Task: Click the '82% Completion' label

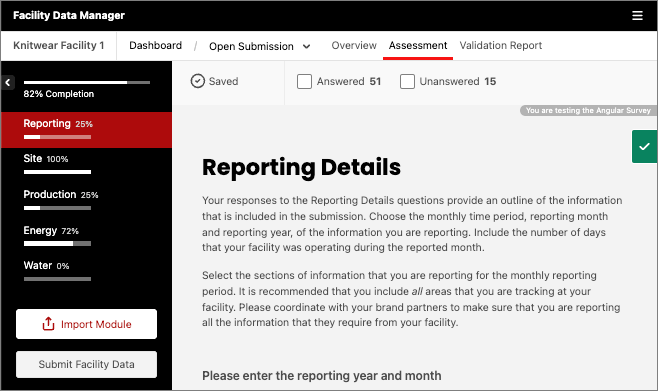Action: click(59, 94)
